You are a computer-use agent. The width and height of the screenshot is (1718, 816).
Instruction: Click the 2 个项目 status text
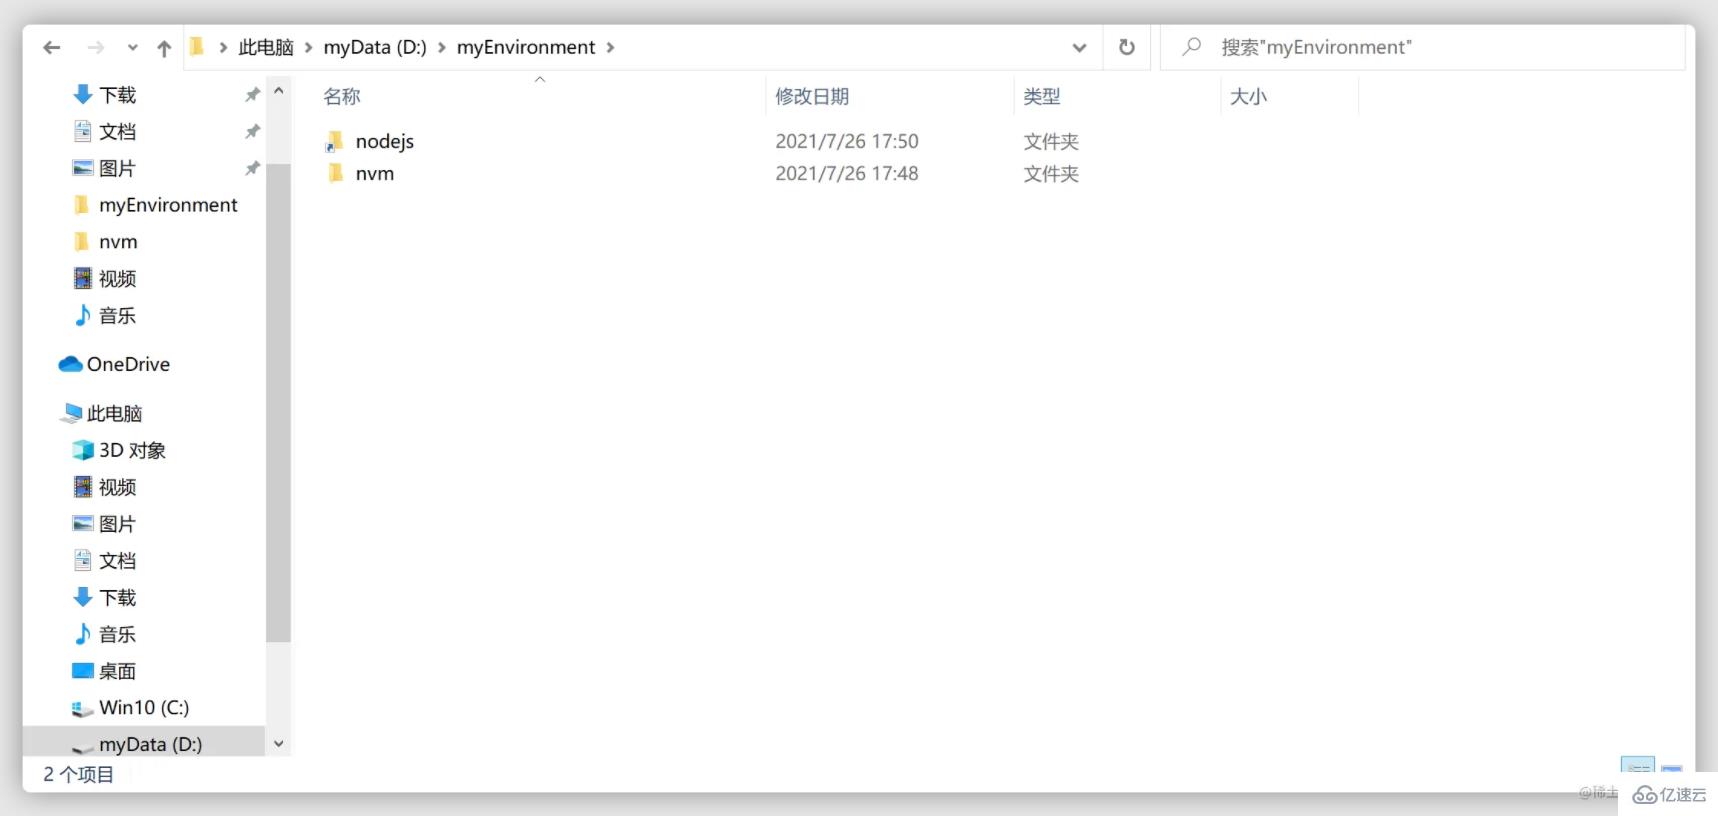click(78, 774)
